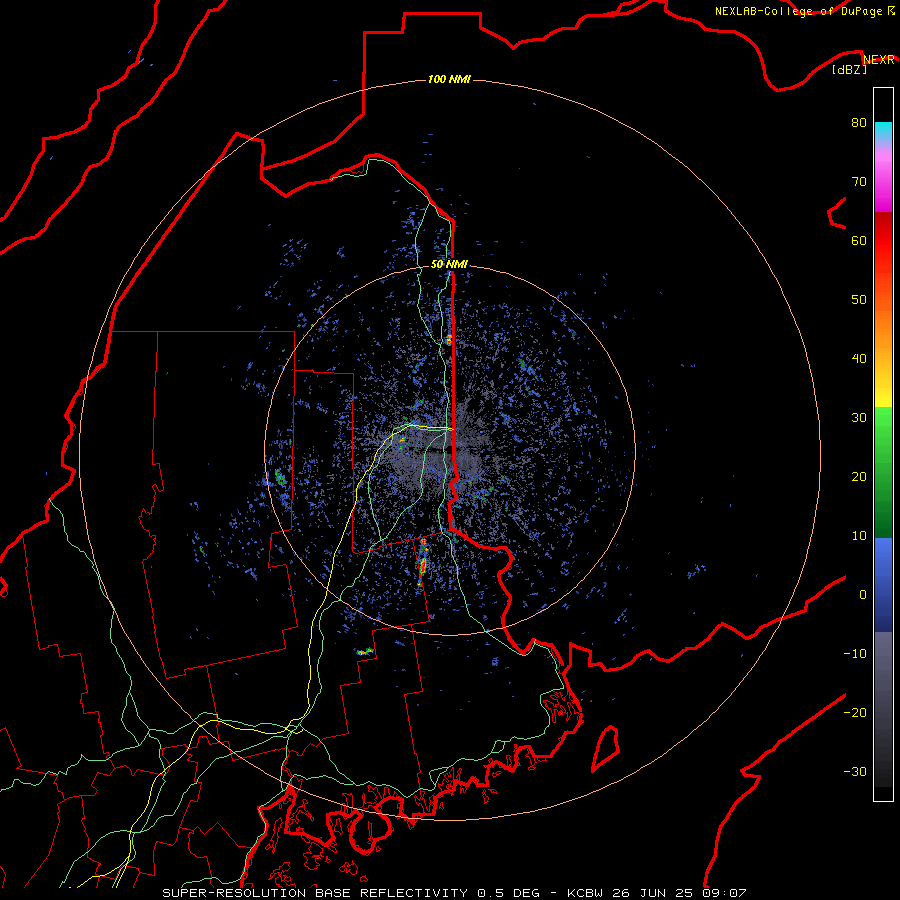Screen dimensions: 900x900
Task: Click the 100 NMI range ring label
Action: click(449, 79)
